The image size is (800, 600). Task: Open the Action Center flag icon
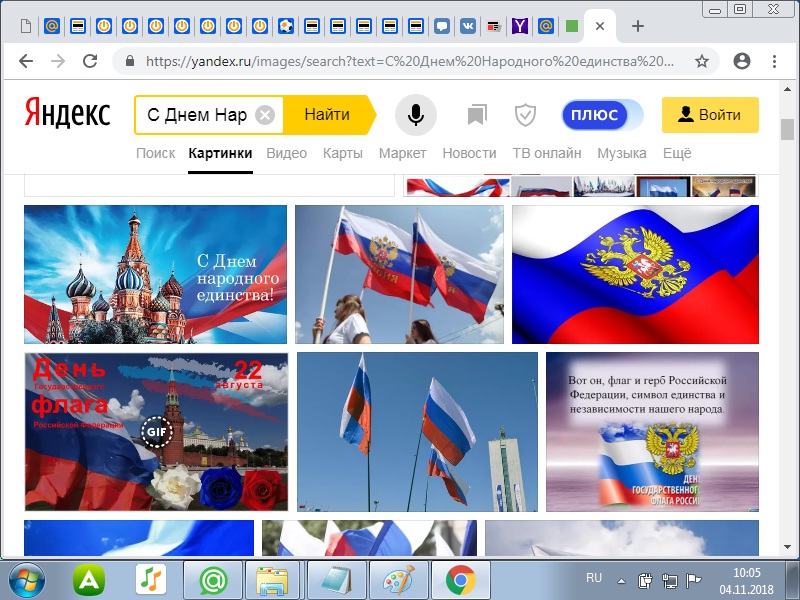coord(694,581)
